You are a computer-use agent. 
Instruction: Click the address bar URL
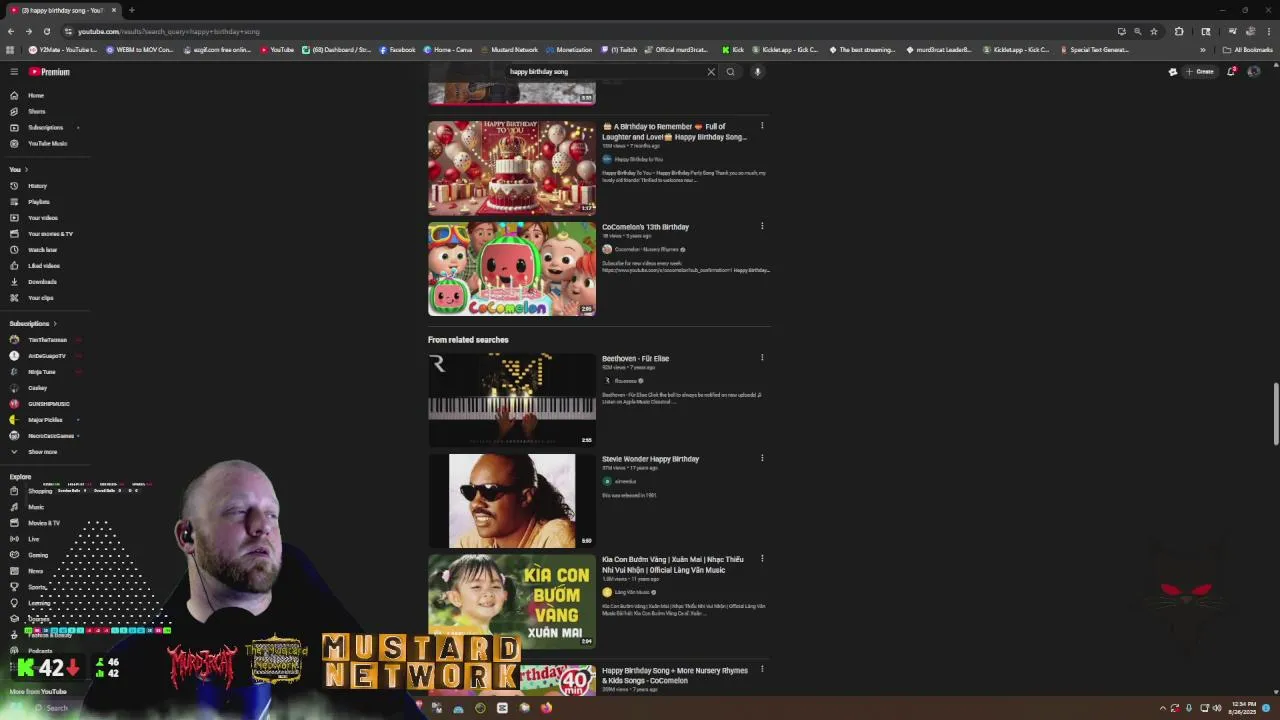[168, 31]
